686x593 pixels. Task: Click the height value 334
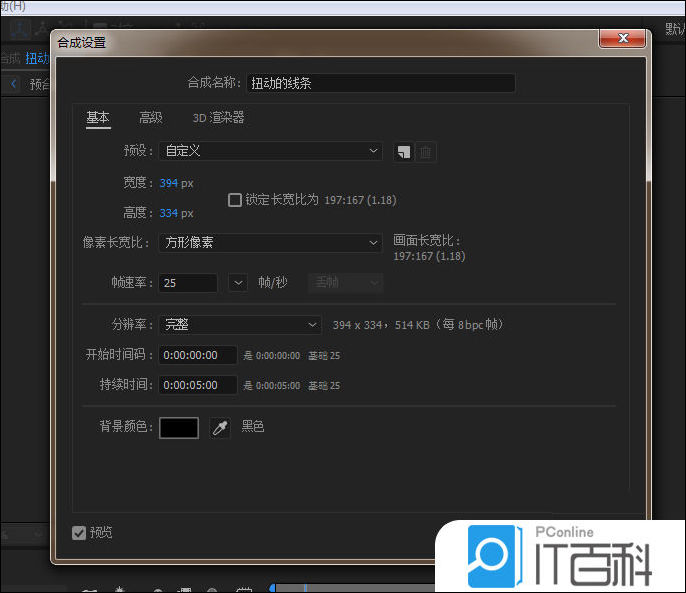click(x=168, y=213)
